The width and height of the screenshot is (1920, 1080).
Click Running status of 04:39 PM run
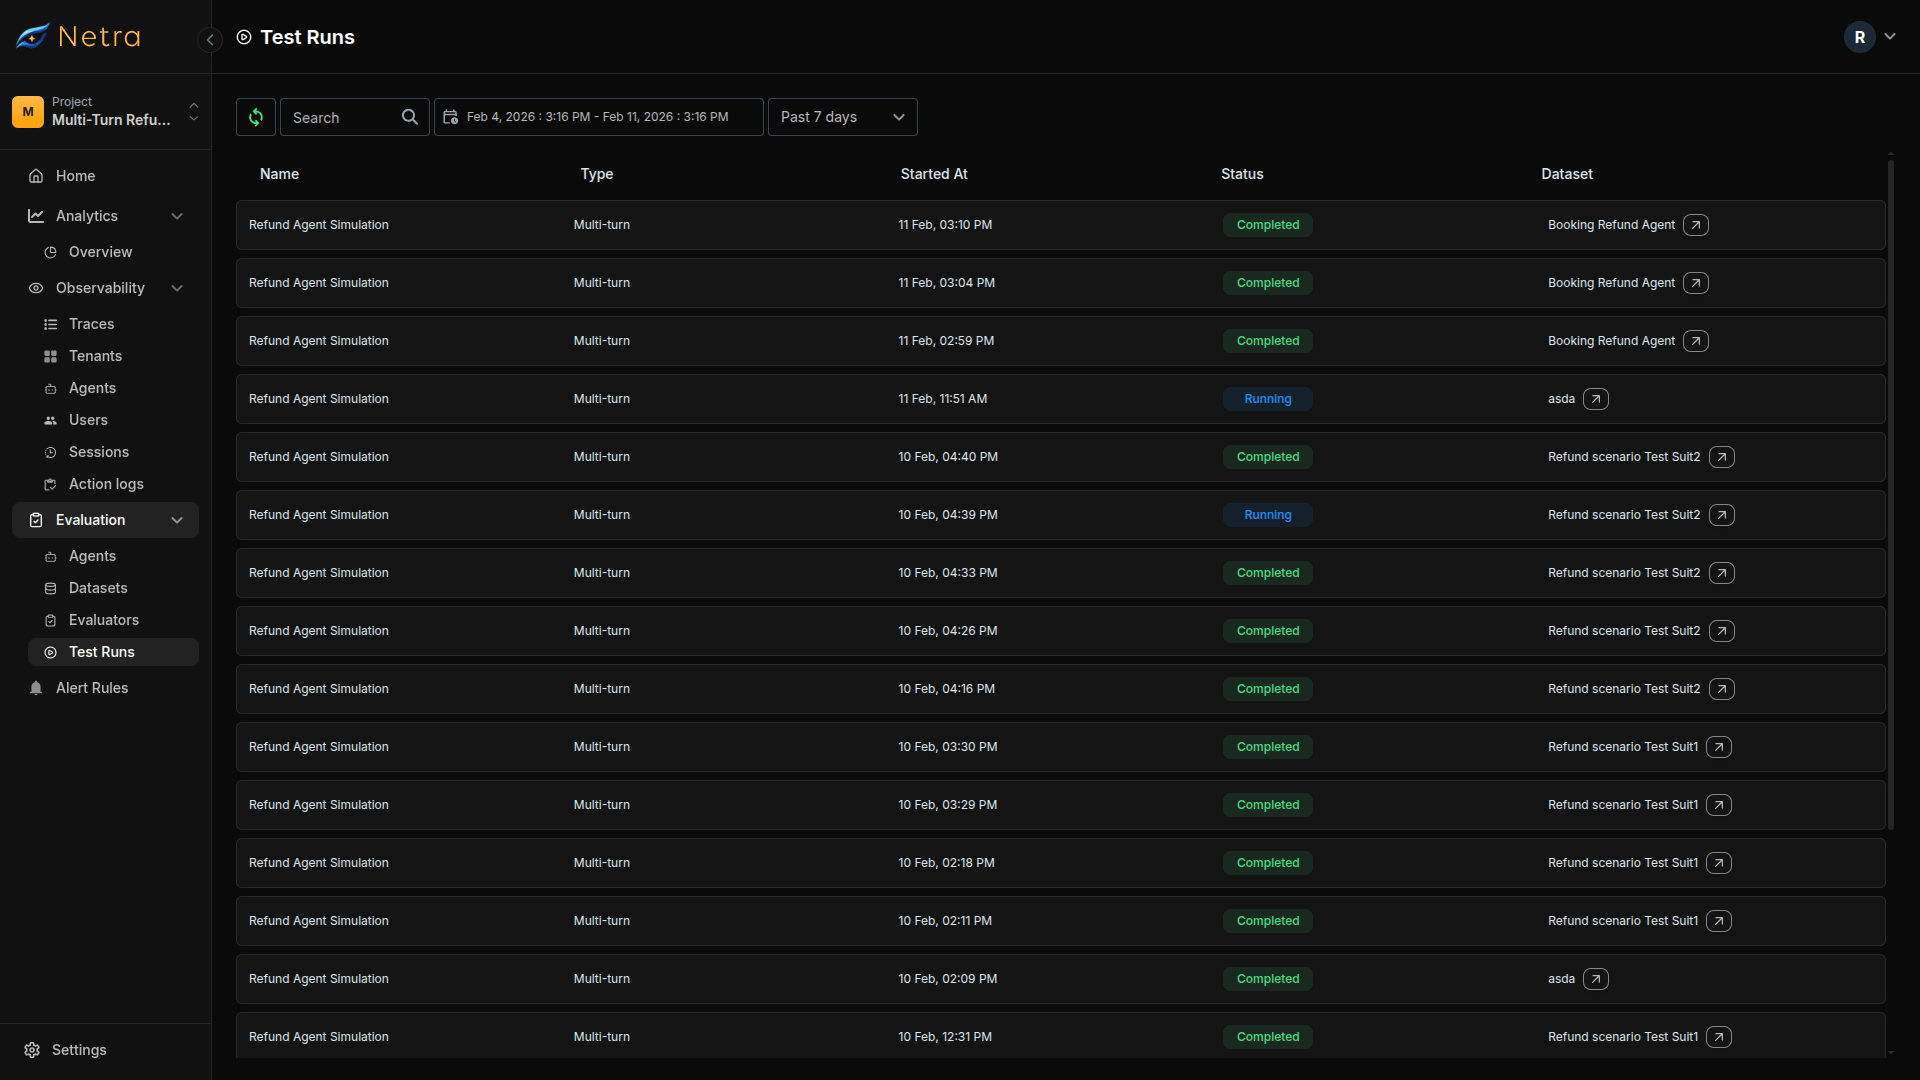tap(1268, 515)
